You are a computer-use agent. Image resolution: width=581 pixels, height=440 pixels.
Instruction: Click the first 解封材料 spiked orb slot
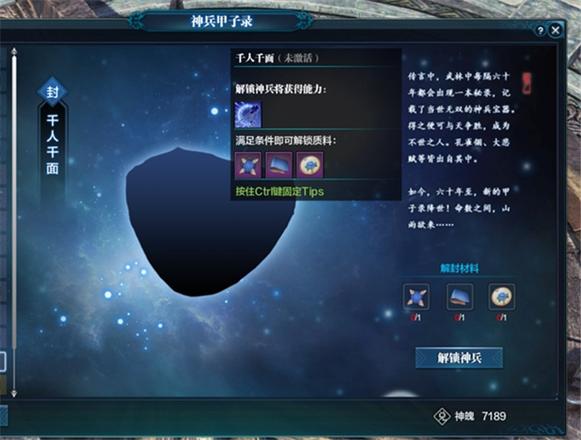[416, 297]
